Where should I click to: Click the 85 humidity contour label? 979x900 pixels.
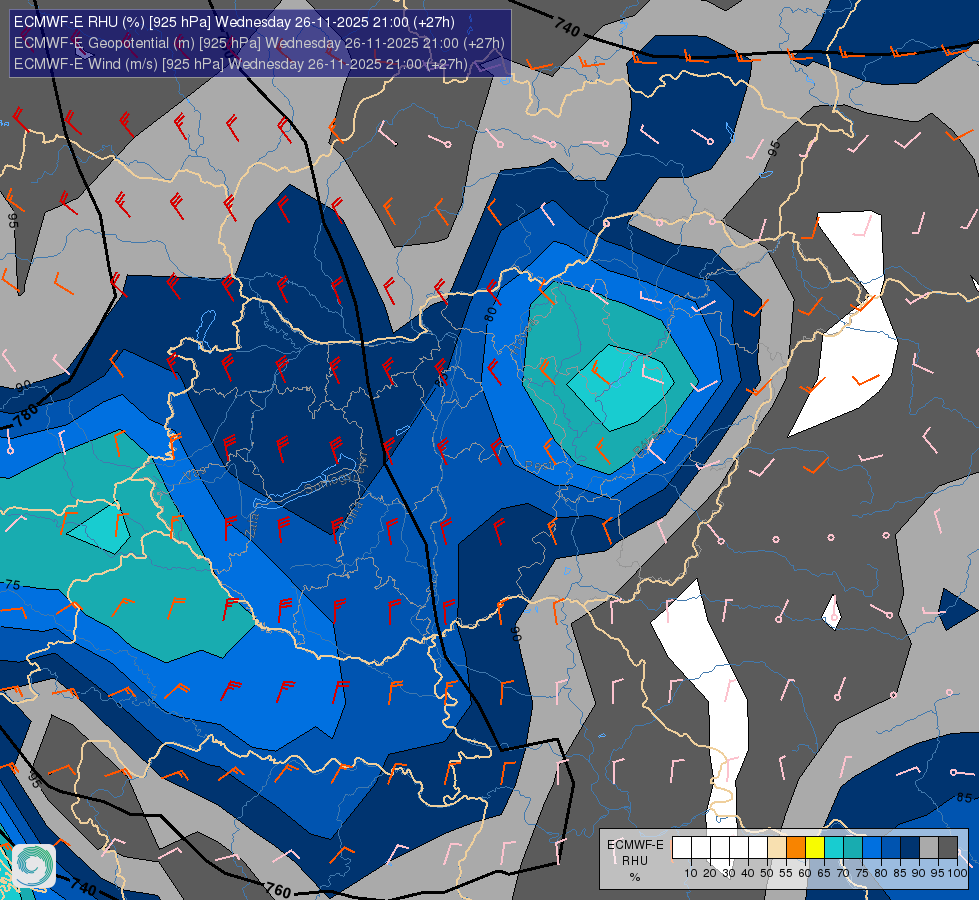pos(964,798)
